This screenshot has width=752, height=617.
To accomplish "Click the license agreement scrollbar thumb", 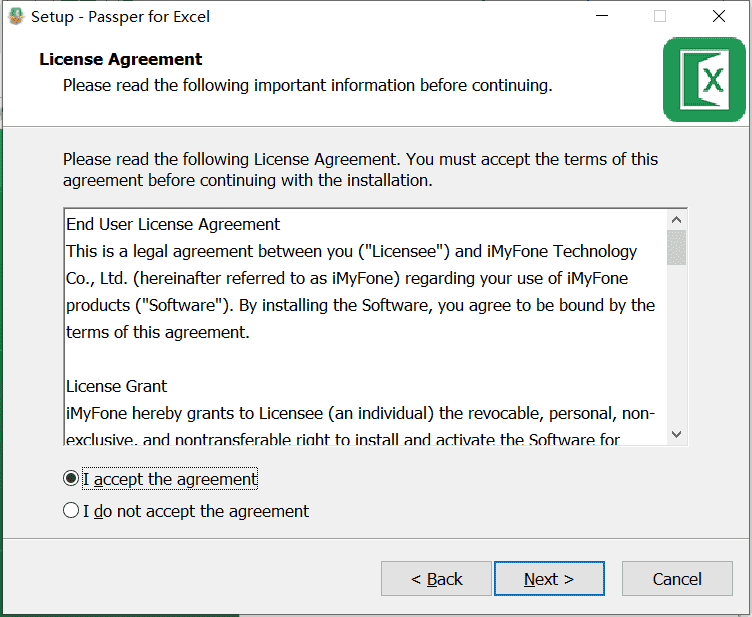I will pyautogui.click(x=677, y=247).
